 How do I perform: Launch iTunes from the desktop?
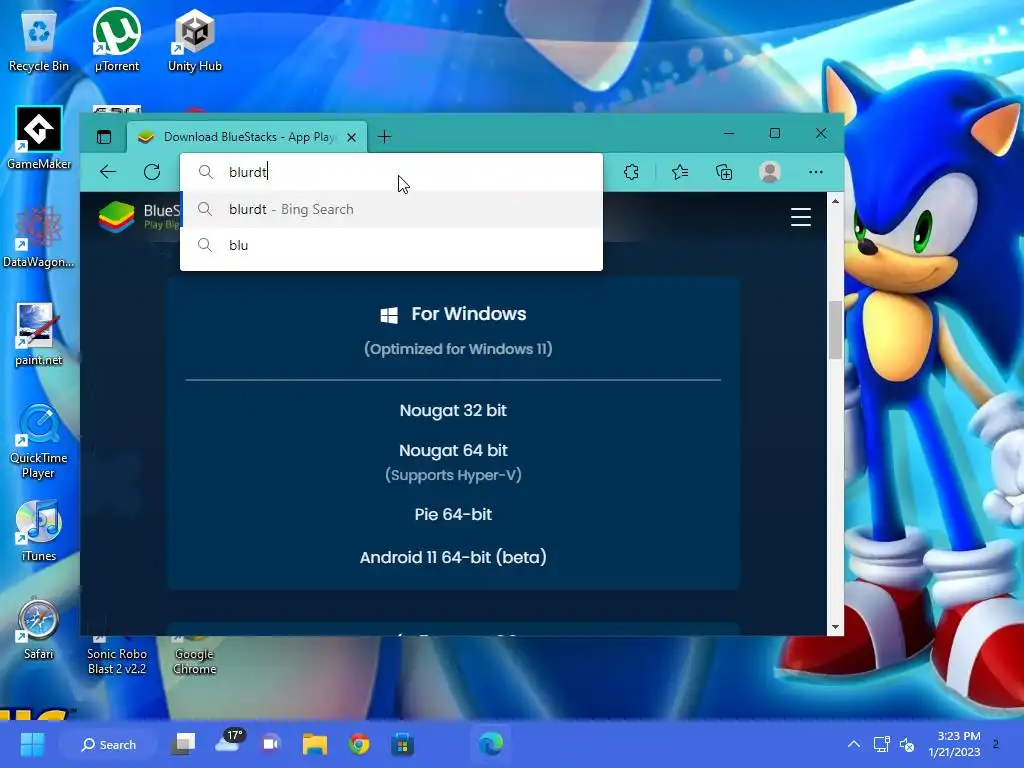pos(39,530)
